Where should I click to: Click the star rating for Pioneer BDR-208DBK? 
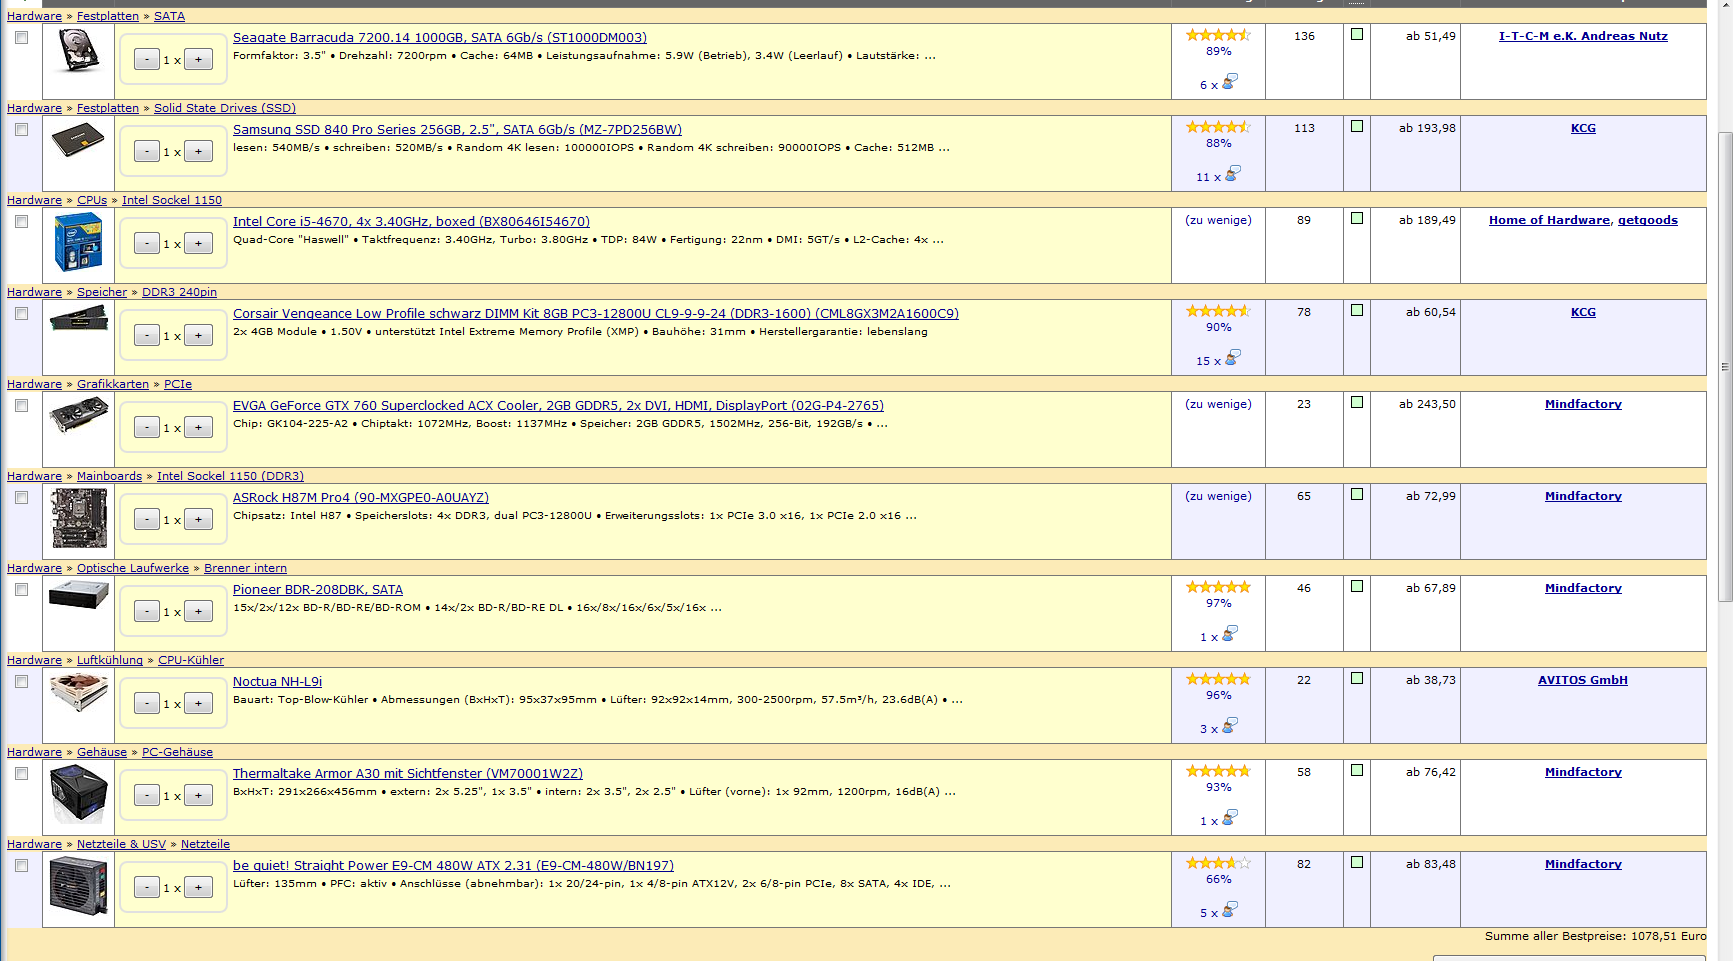1218,587
